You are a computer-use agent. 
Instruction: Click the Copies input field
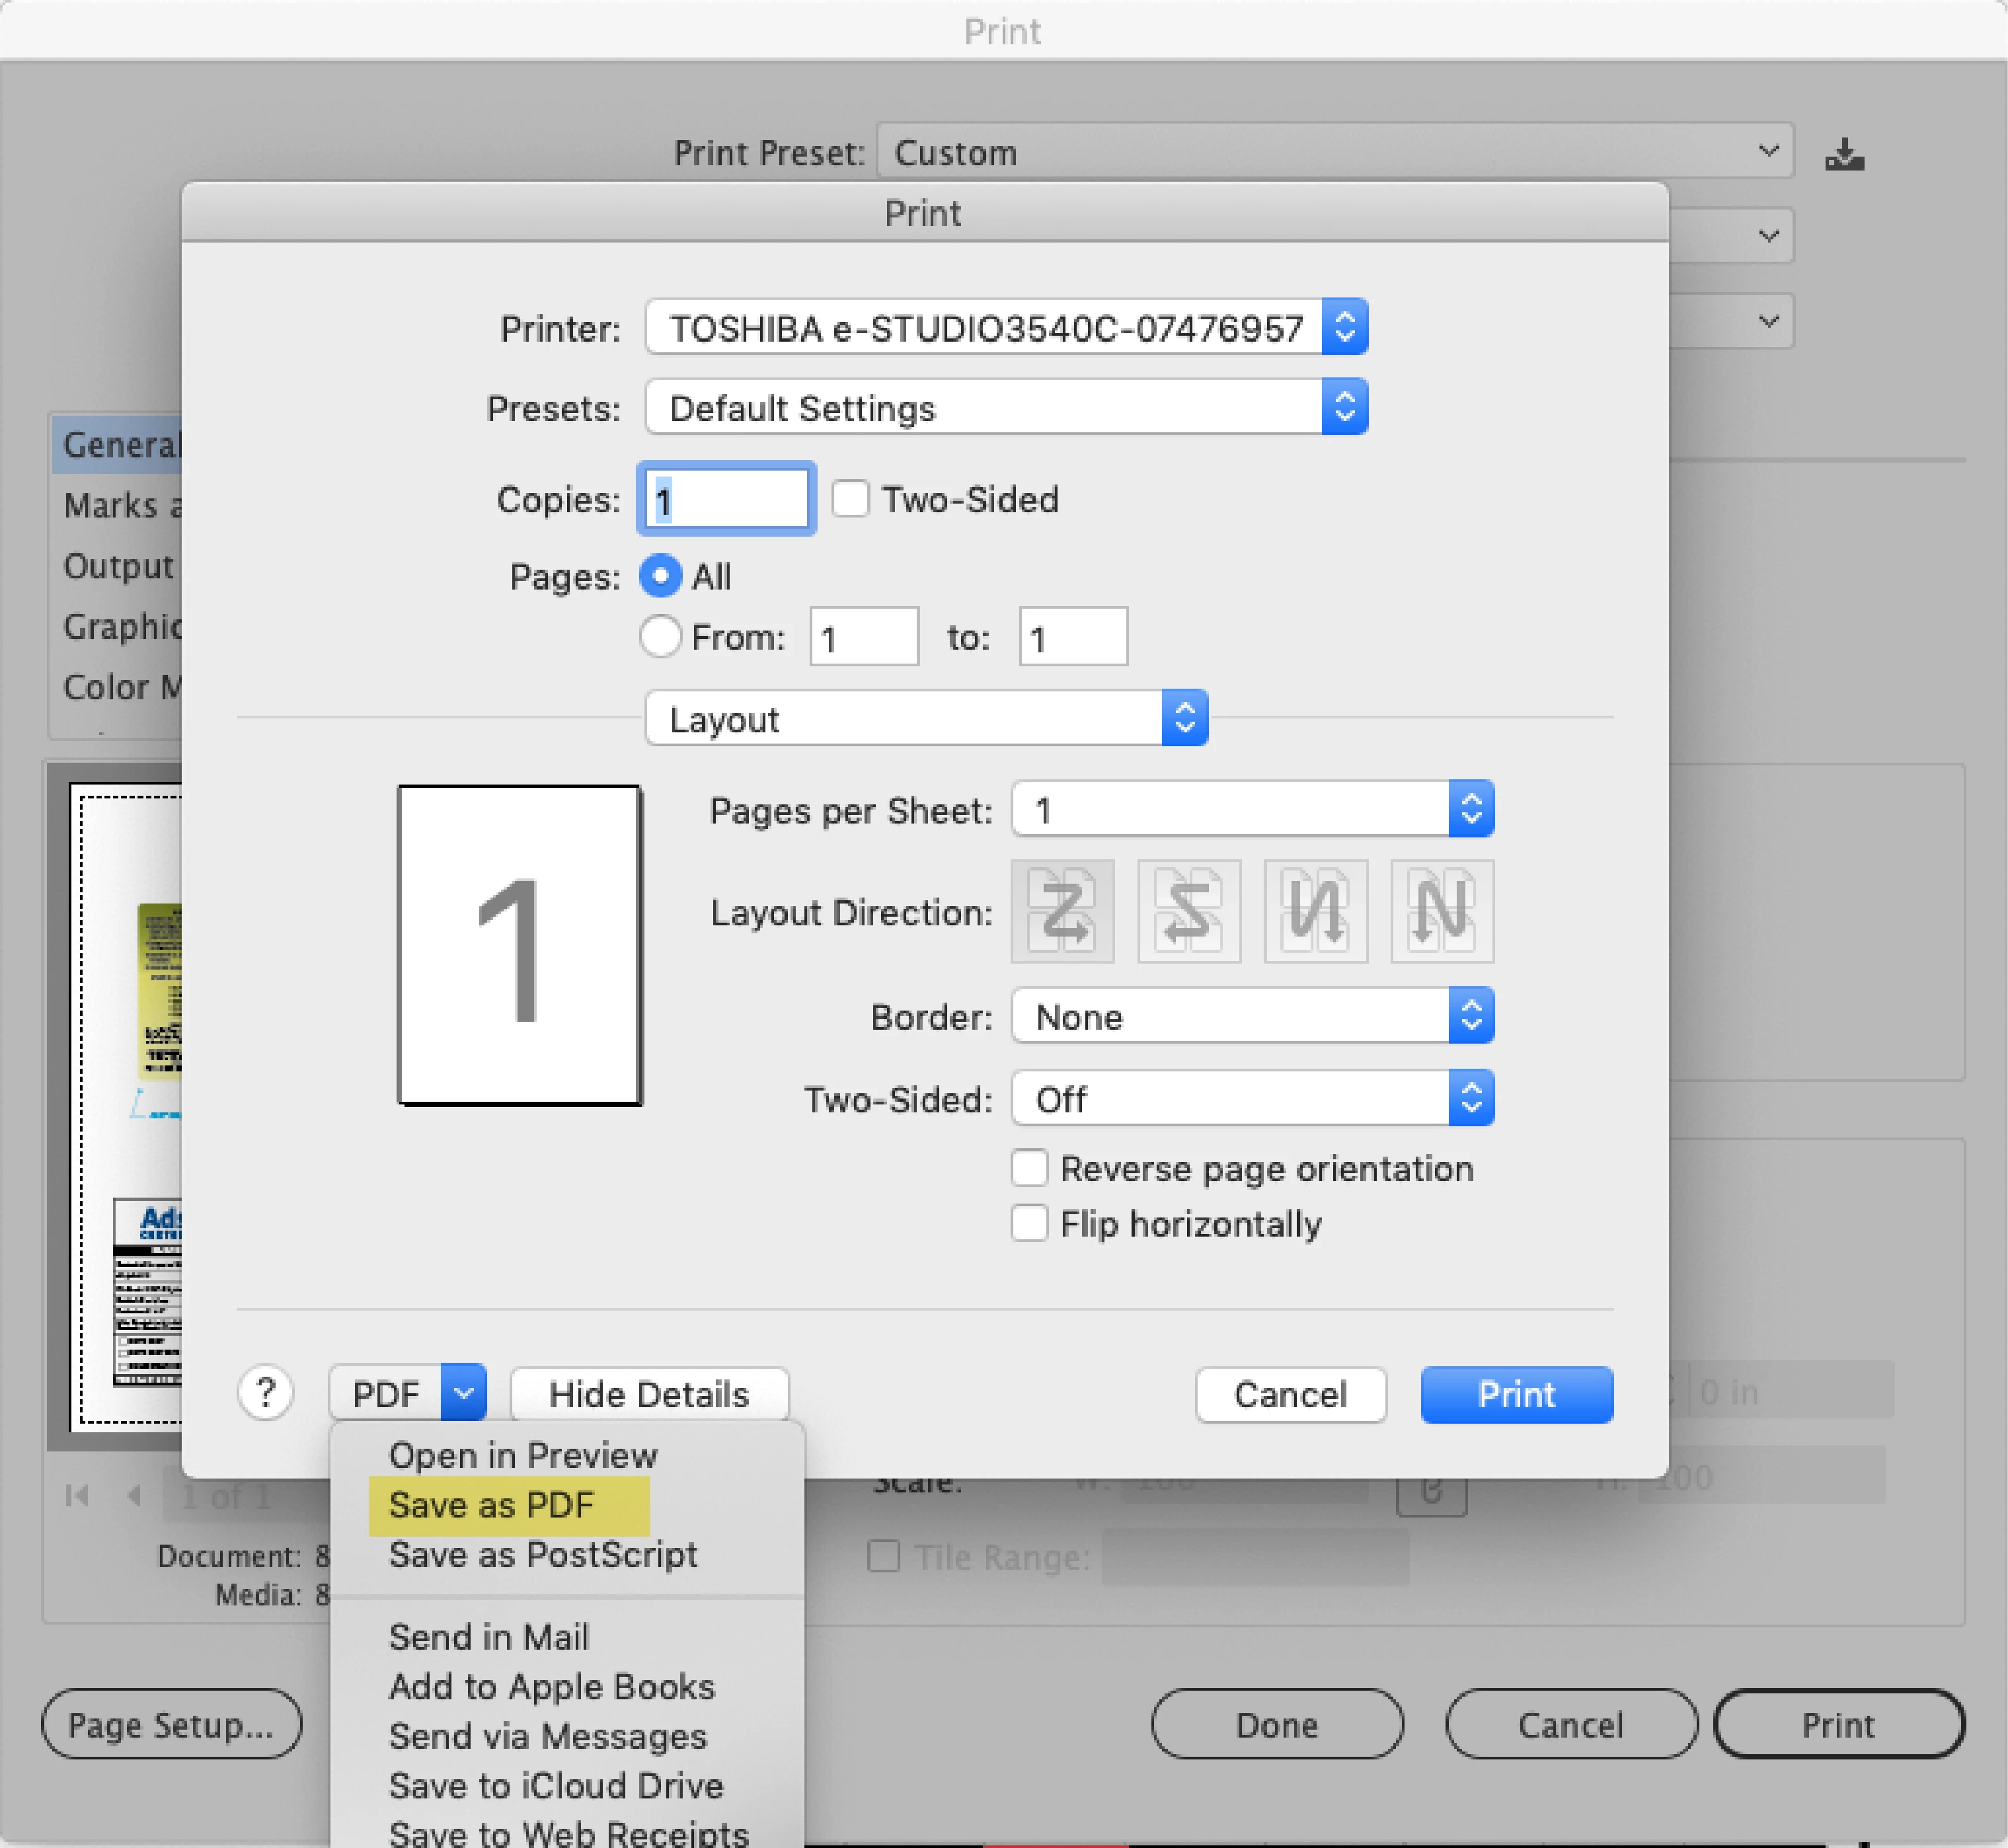coord(727,499)
